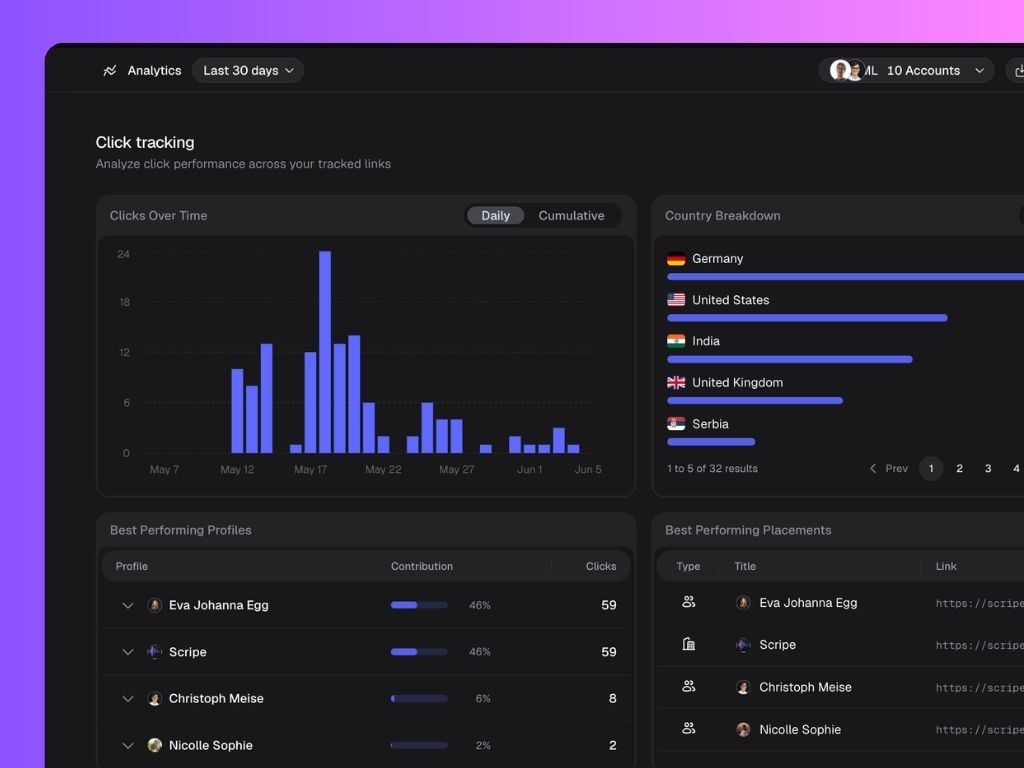The height and width of the screenshot is (768, 1024).
Task: Click the Germany progress bar
Action: [845, 277]
